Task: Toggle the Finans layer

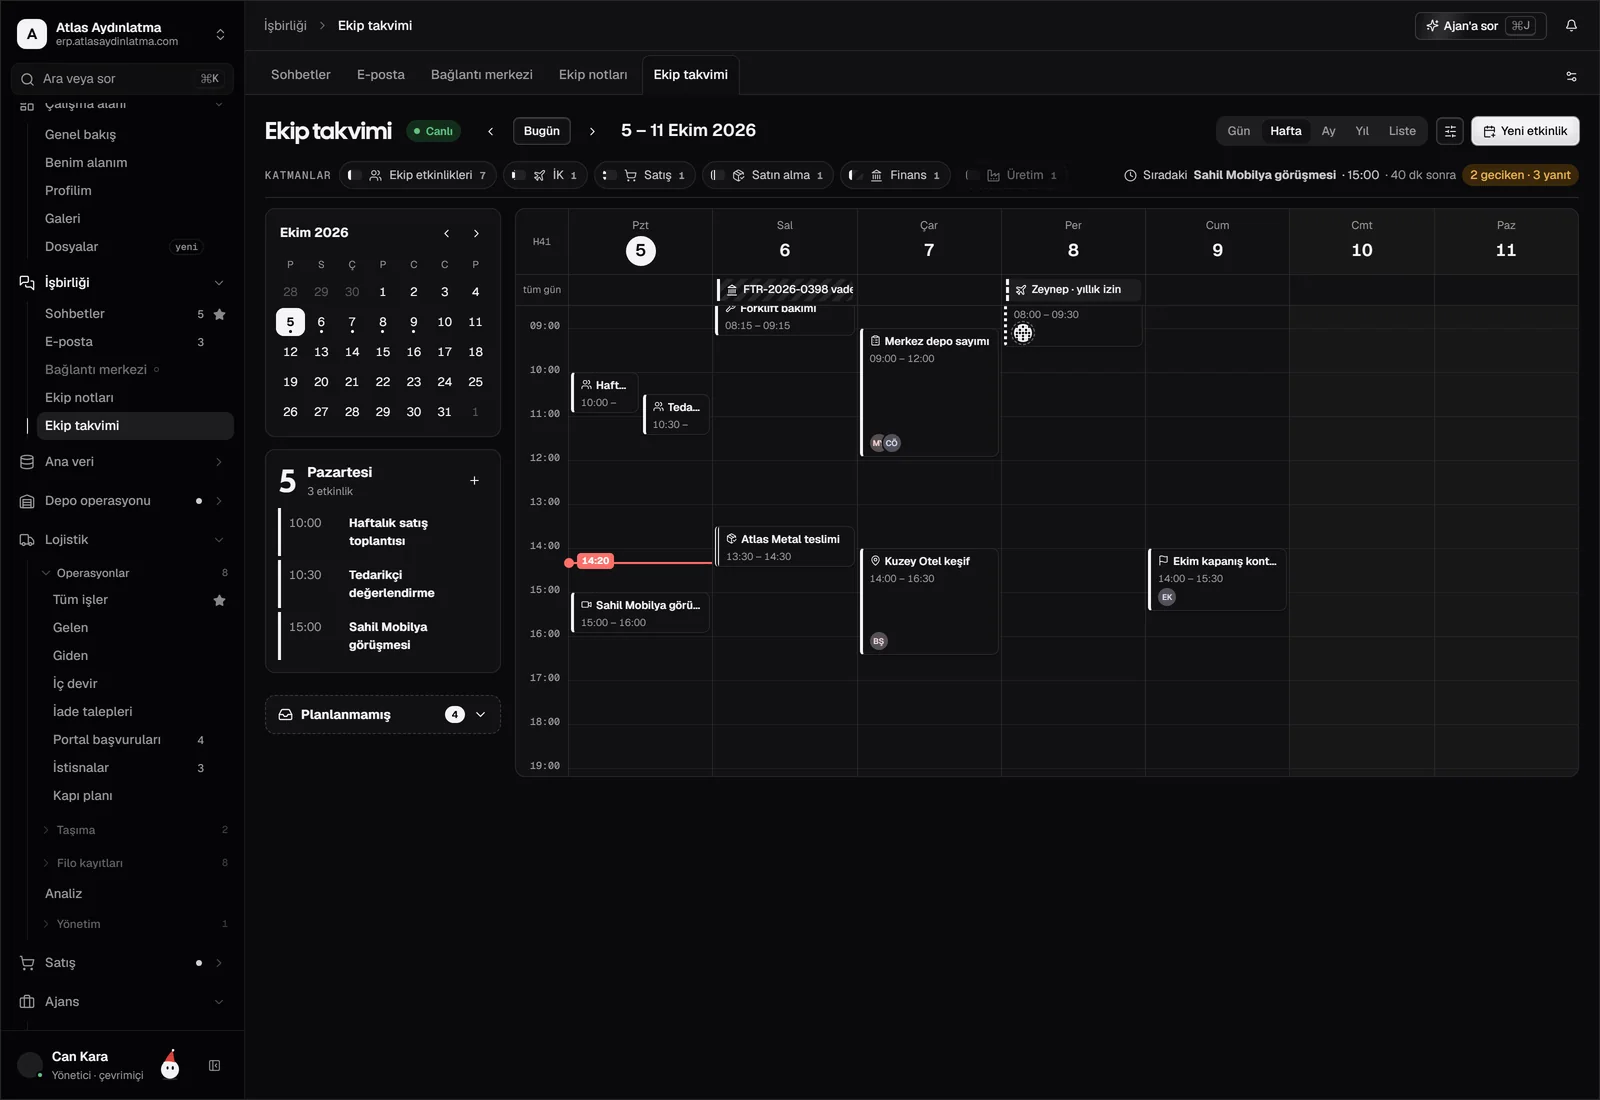Action: click(895, 175)
